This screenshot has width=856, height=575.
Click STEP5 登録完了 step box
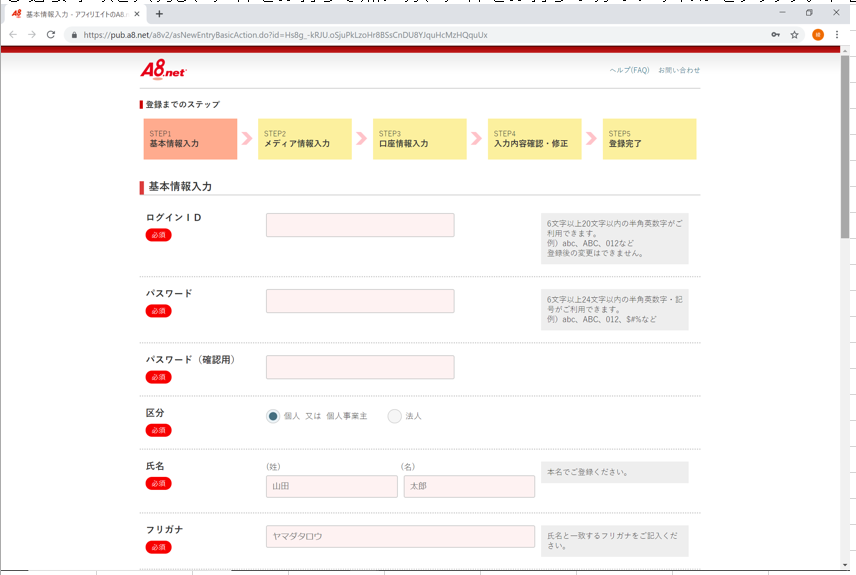click(x=650, y=139)
